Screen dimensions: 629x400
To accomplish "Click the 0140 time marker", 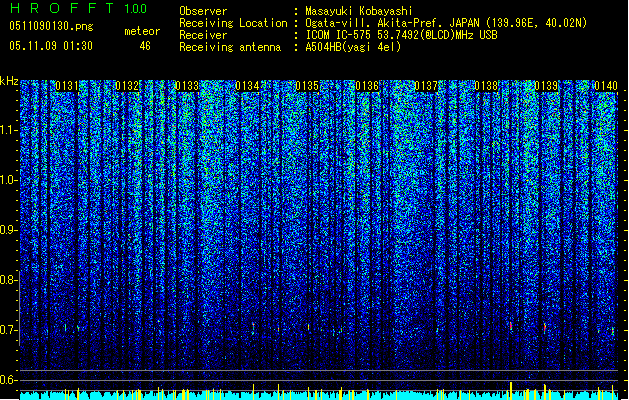I will pyautogui.click(x=606, y=86).
